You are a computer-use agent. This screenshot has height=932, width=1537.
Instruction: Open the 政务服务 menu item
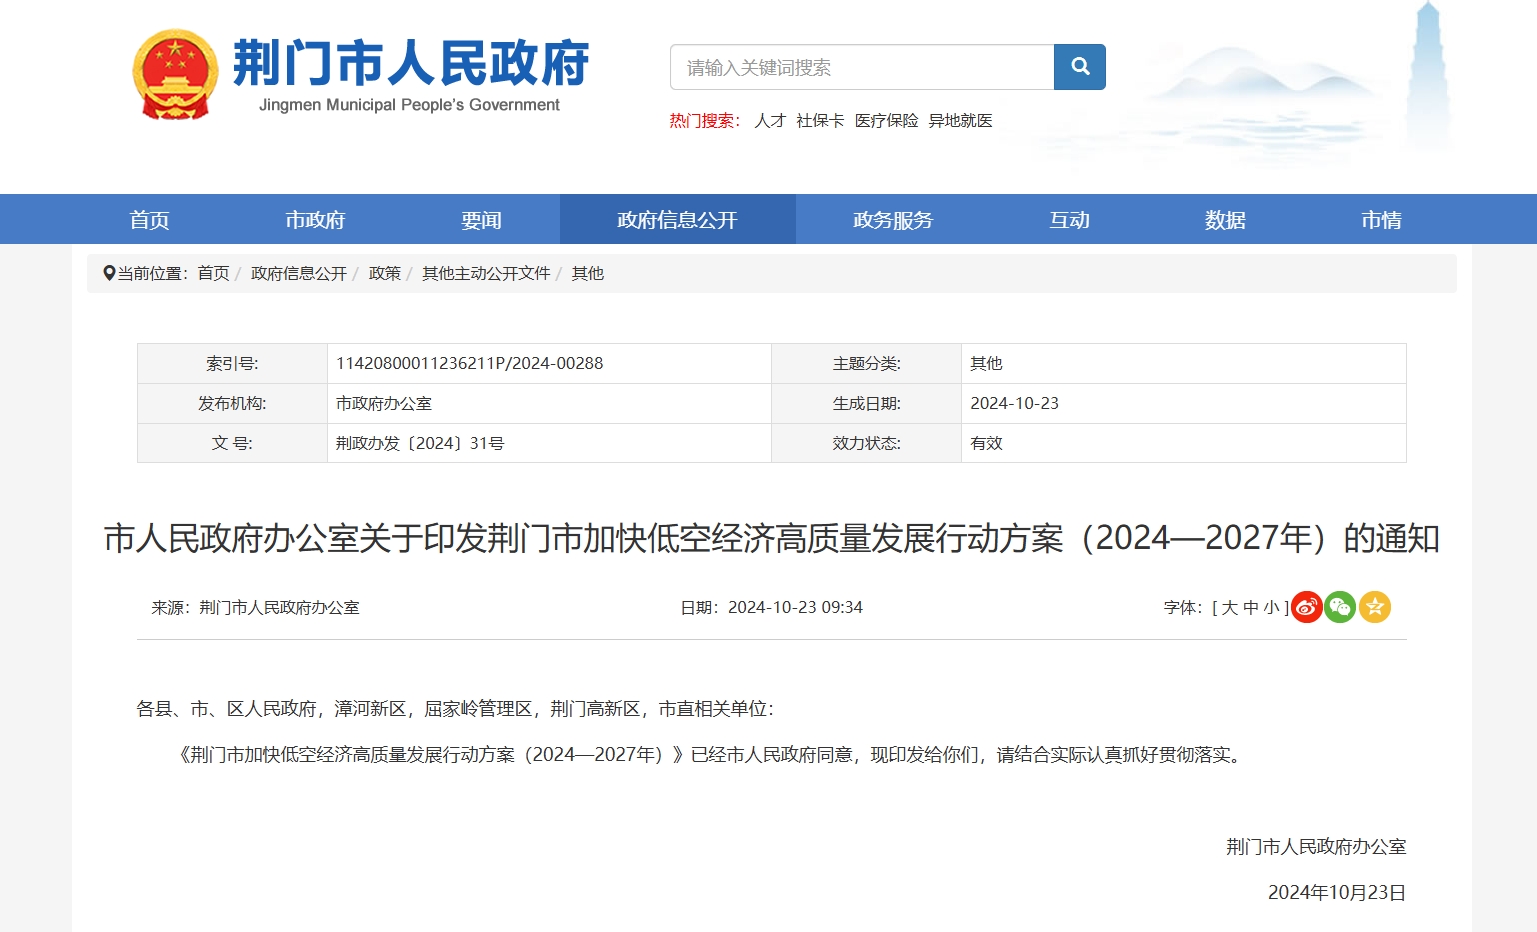pyautogui.click(x=892, y=220)
